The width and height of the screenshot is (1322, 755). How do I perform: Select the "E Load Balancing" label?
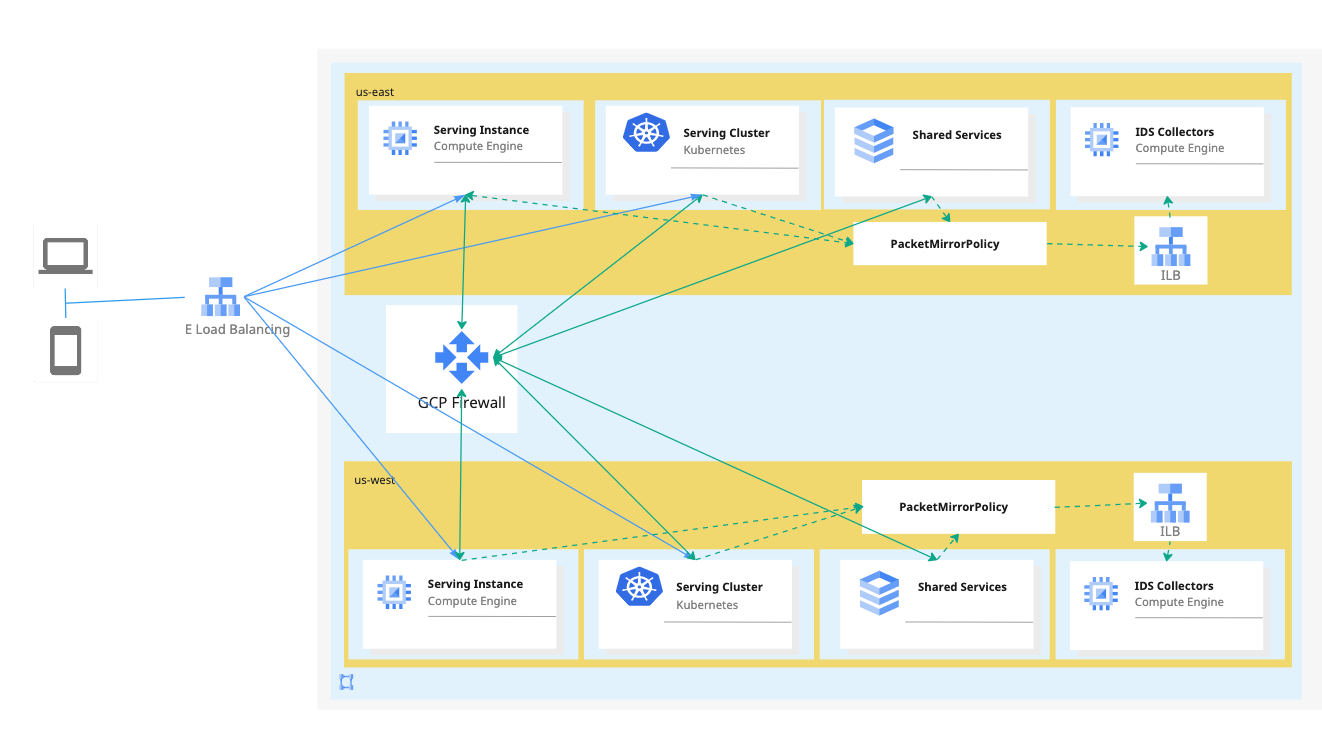[x=237, y=330]
